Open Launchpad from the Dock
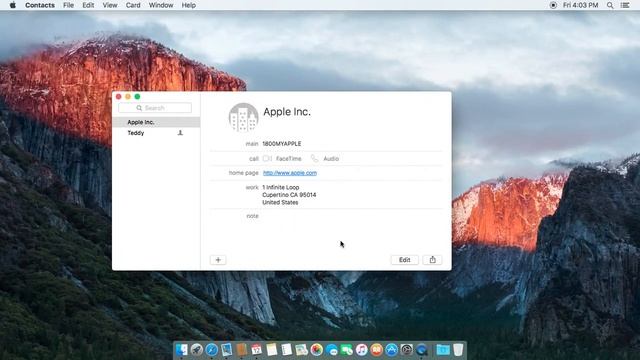 tap(197, 350)
